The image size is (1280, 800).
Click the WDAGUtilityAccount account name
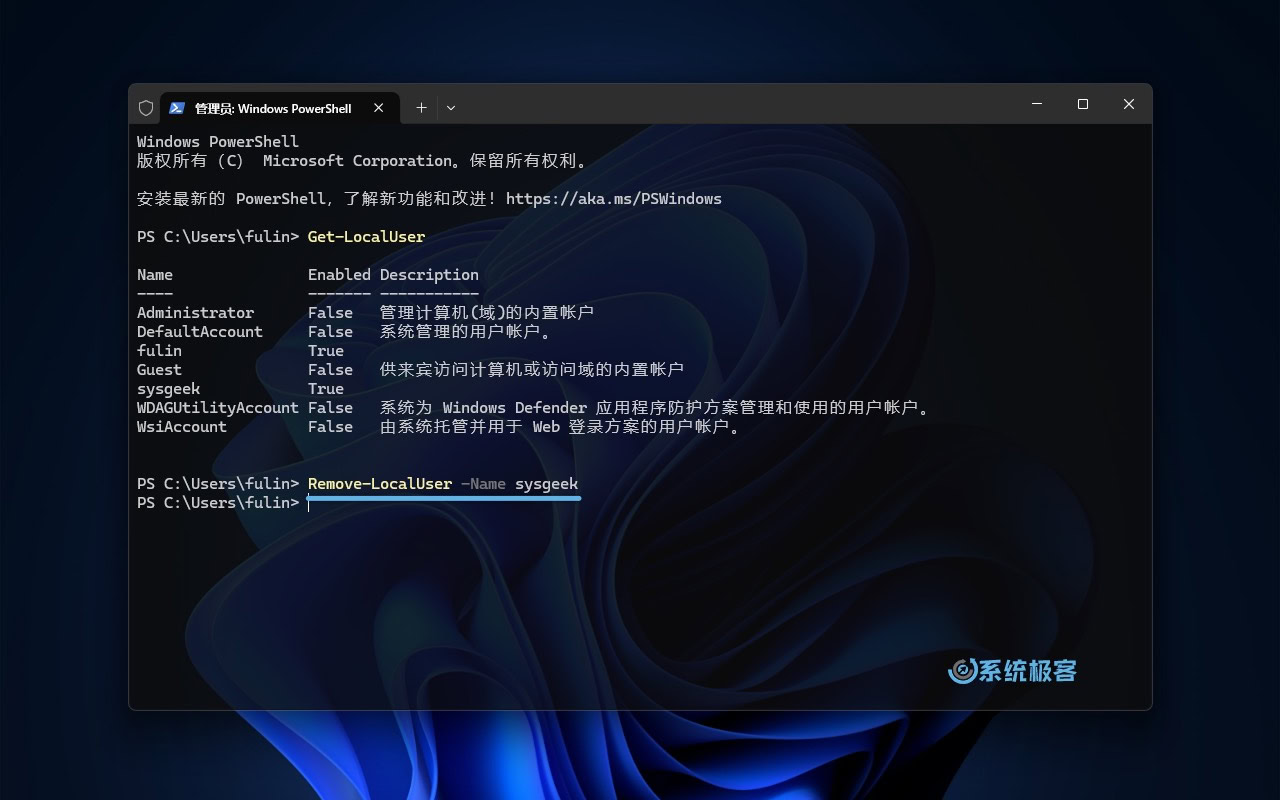[x=218, y=408]
